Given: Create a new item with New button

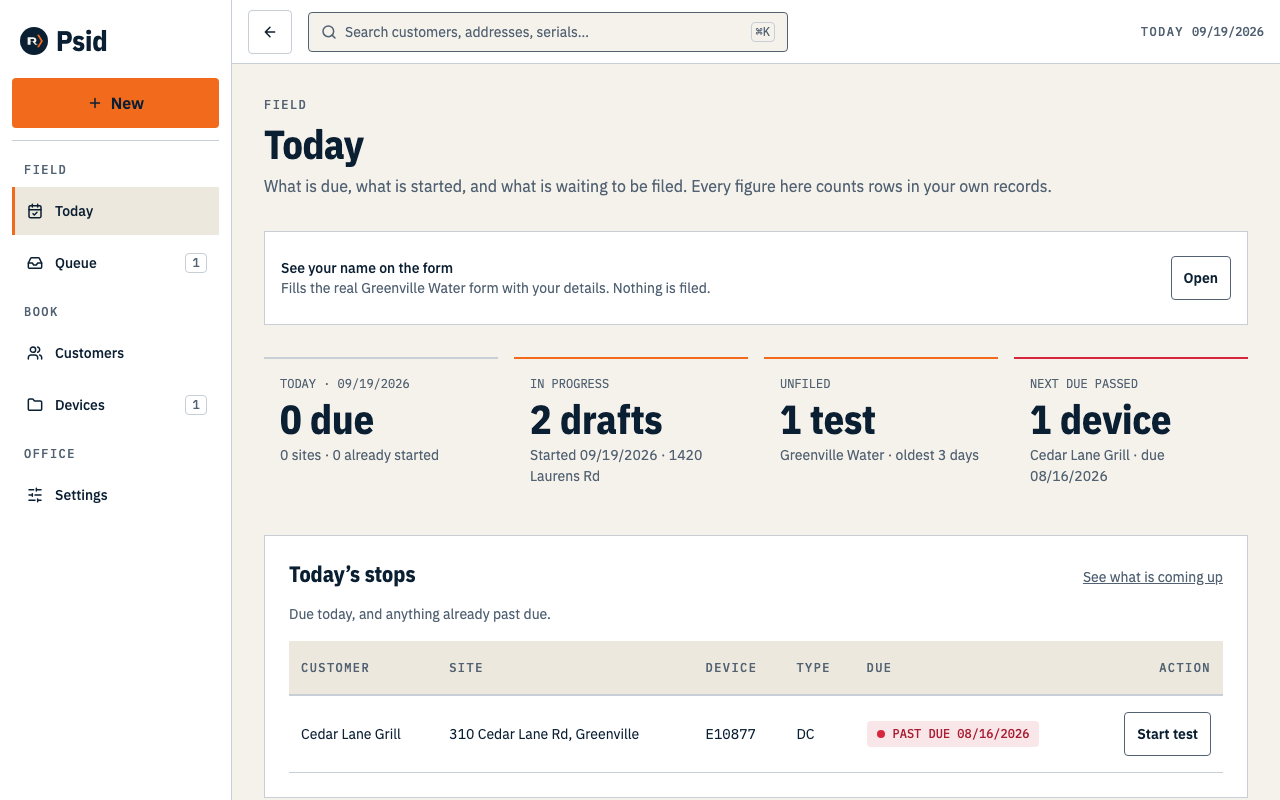Looking at the screenshot, I should (115, 103).
